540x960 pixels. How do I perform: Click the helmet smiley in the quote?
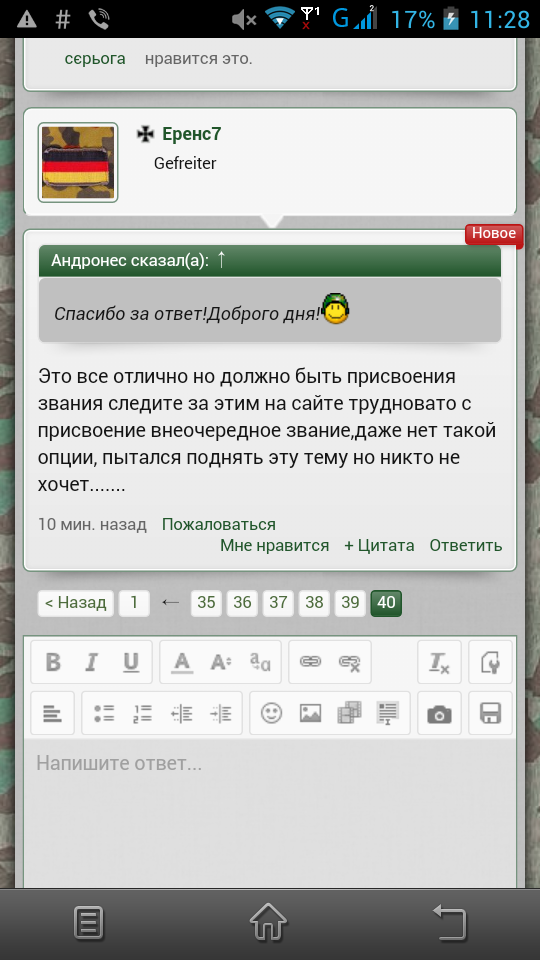(x=336, y=309)
